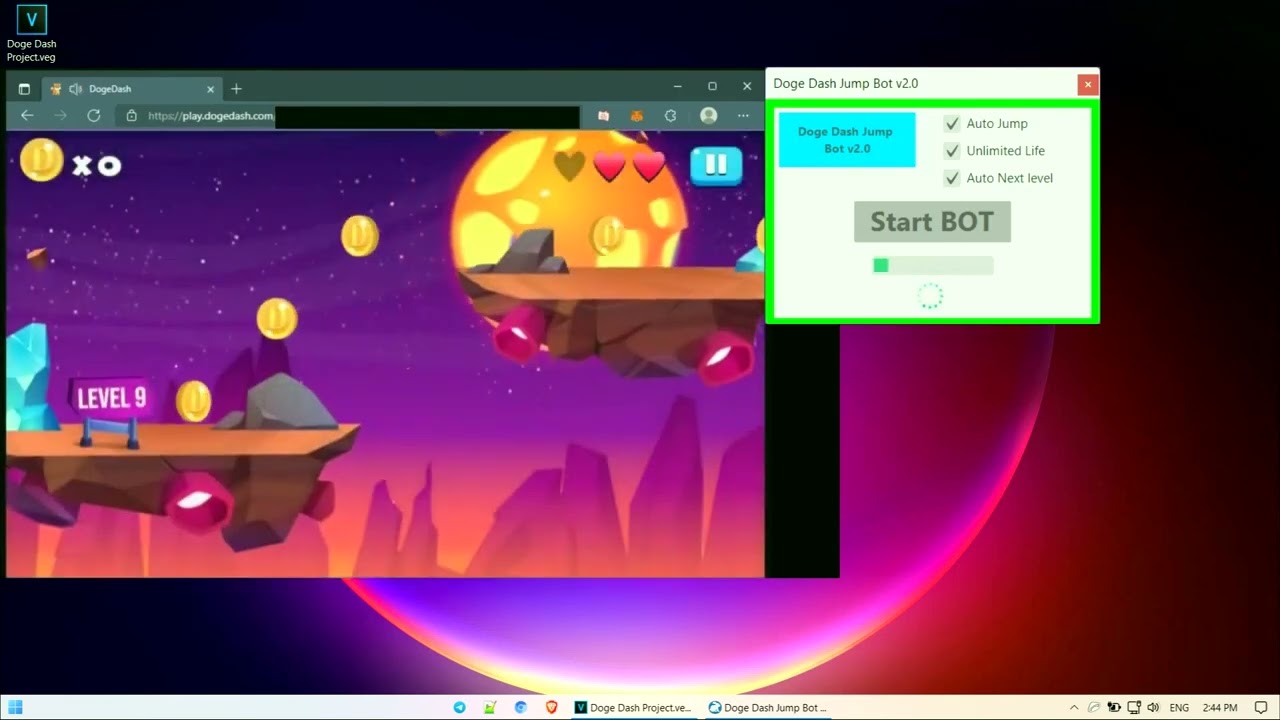
Task: Open the Doge Dash Project.veg desktop file
Action: pos(31,34)
